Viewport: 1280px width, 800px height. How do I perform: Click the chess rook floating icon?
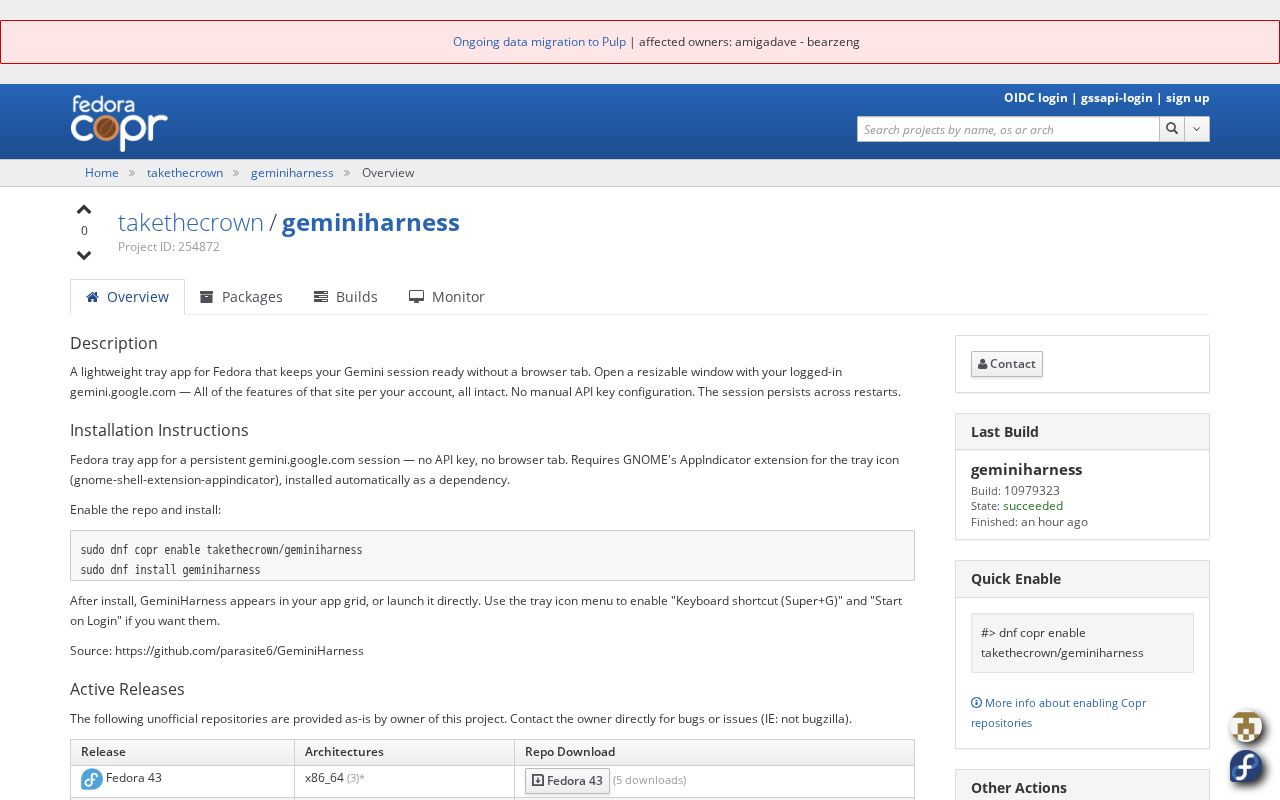(x=1246, y=726)
